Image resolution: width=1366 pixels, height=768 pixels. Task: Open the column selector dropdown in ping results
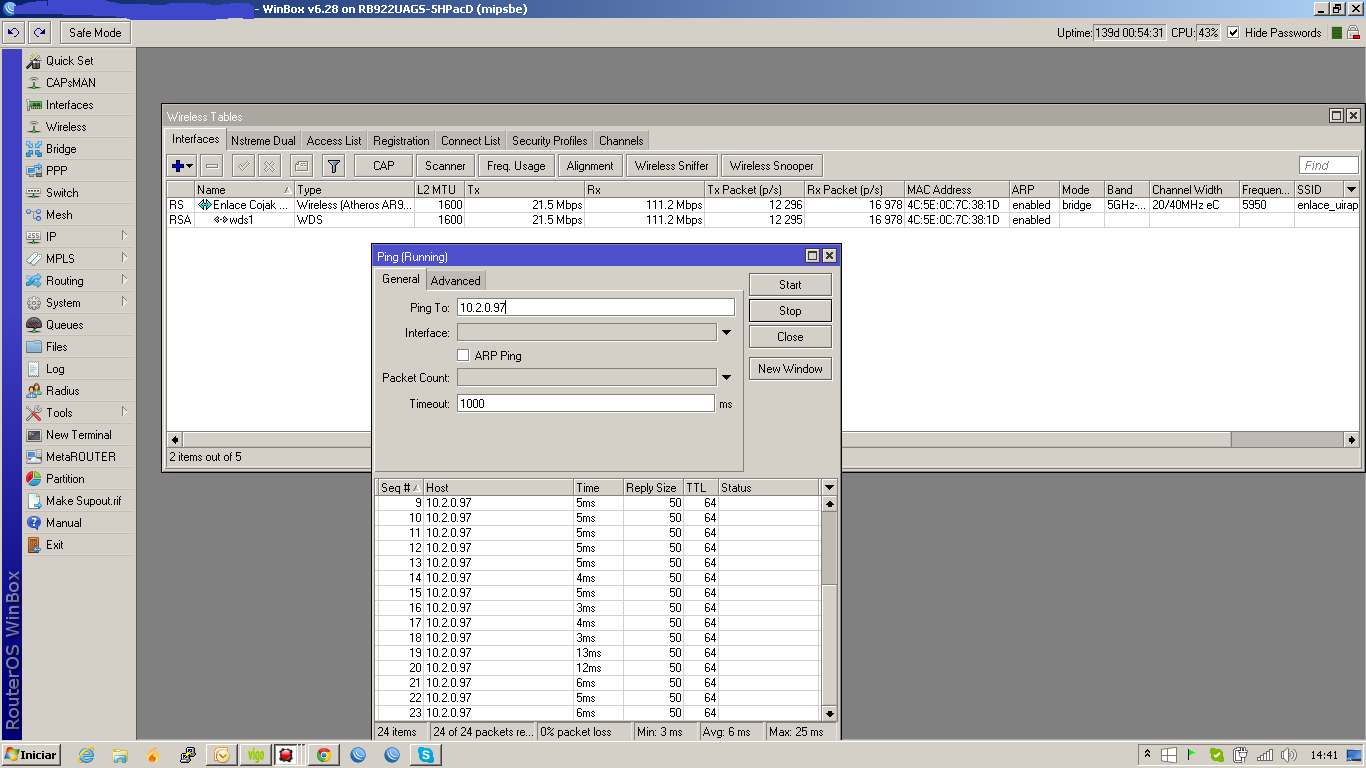828,488
